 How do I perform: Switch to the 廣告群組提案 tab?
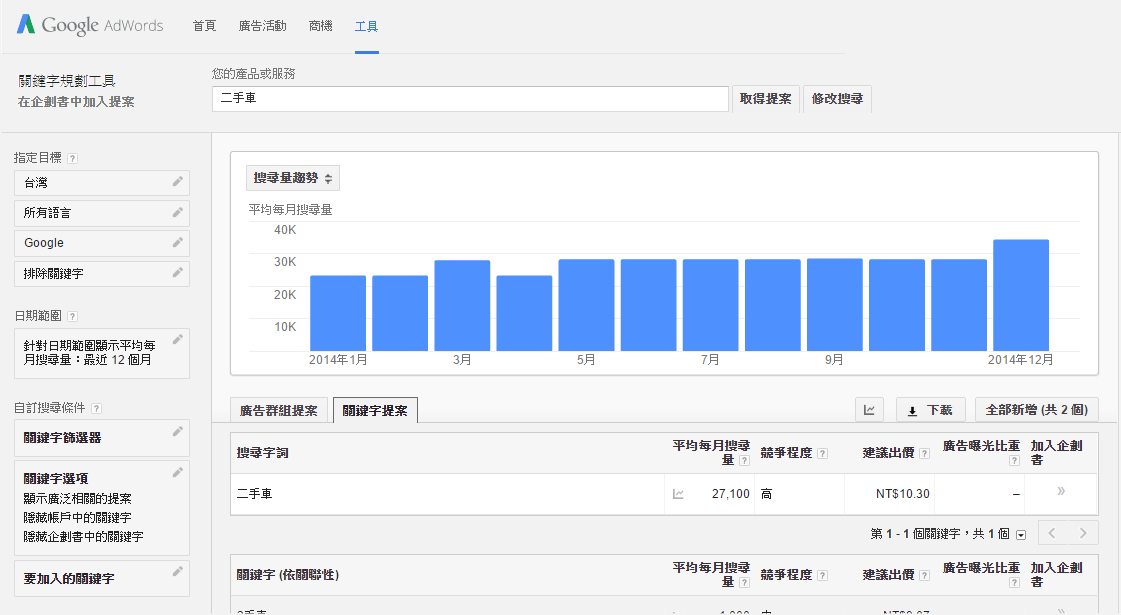coord(279,410)
